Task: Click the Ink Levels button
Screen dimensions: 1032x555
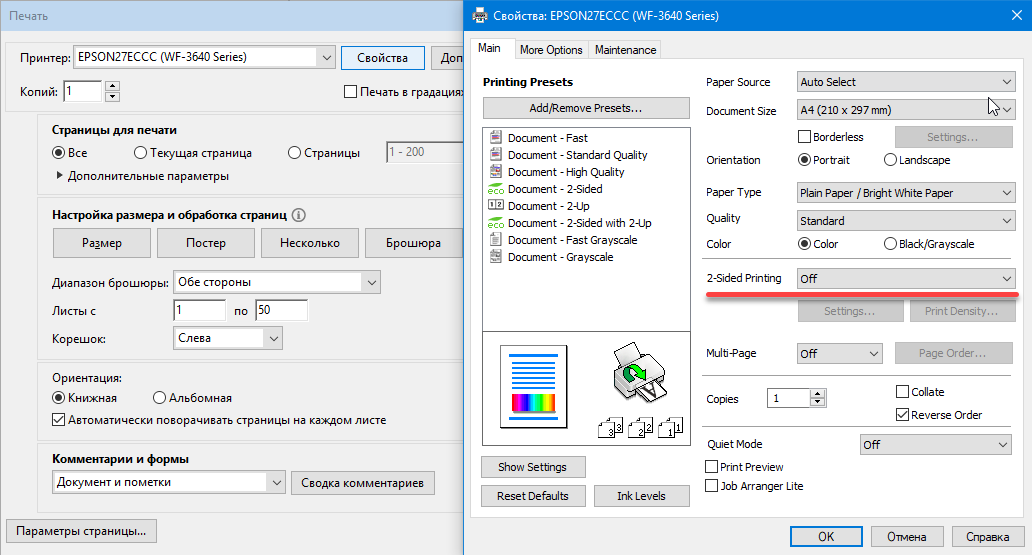Action: coord(641,496)
